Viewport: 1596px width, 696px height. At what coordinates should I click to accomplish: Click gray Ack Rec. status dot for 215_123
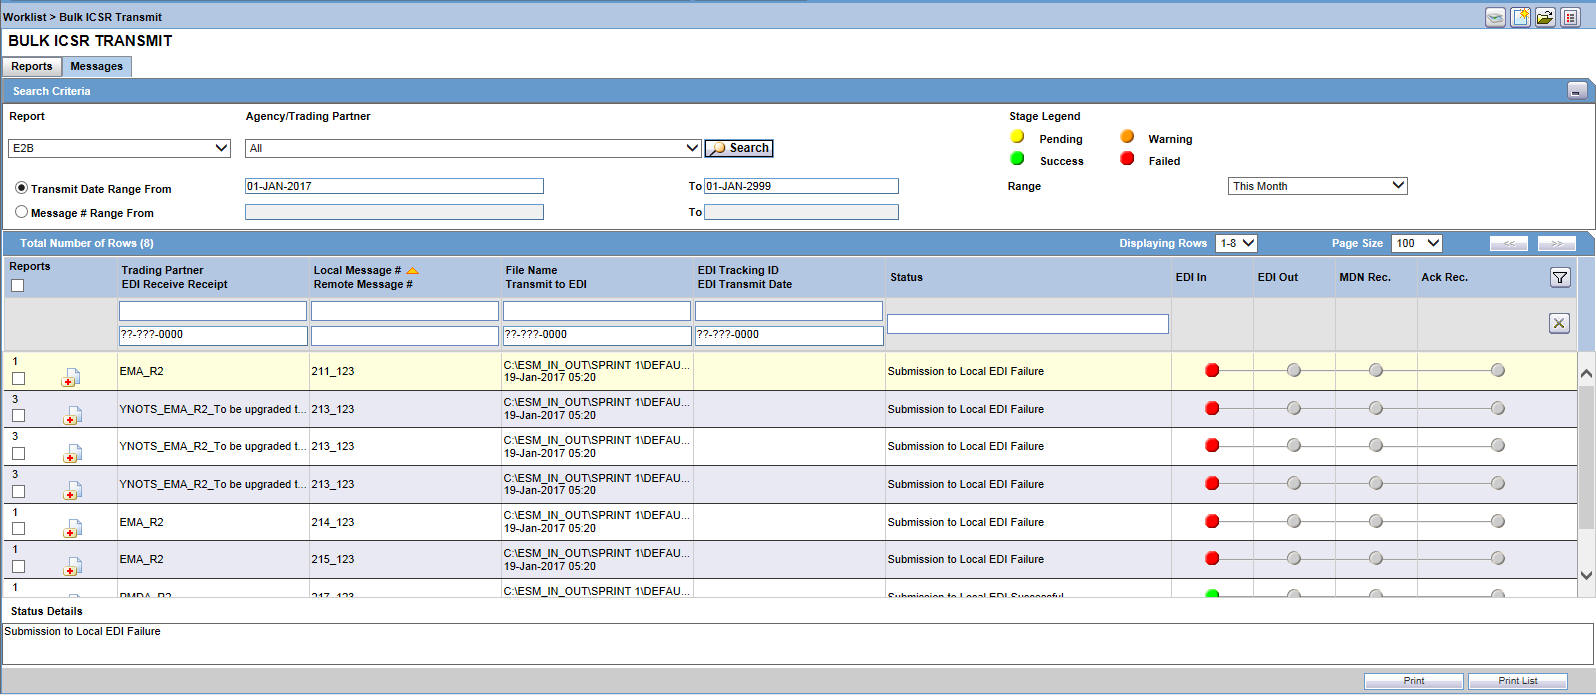coord(1498,558)
